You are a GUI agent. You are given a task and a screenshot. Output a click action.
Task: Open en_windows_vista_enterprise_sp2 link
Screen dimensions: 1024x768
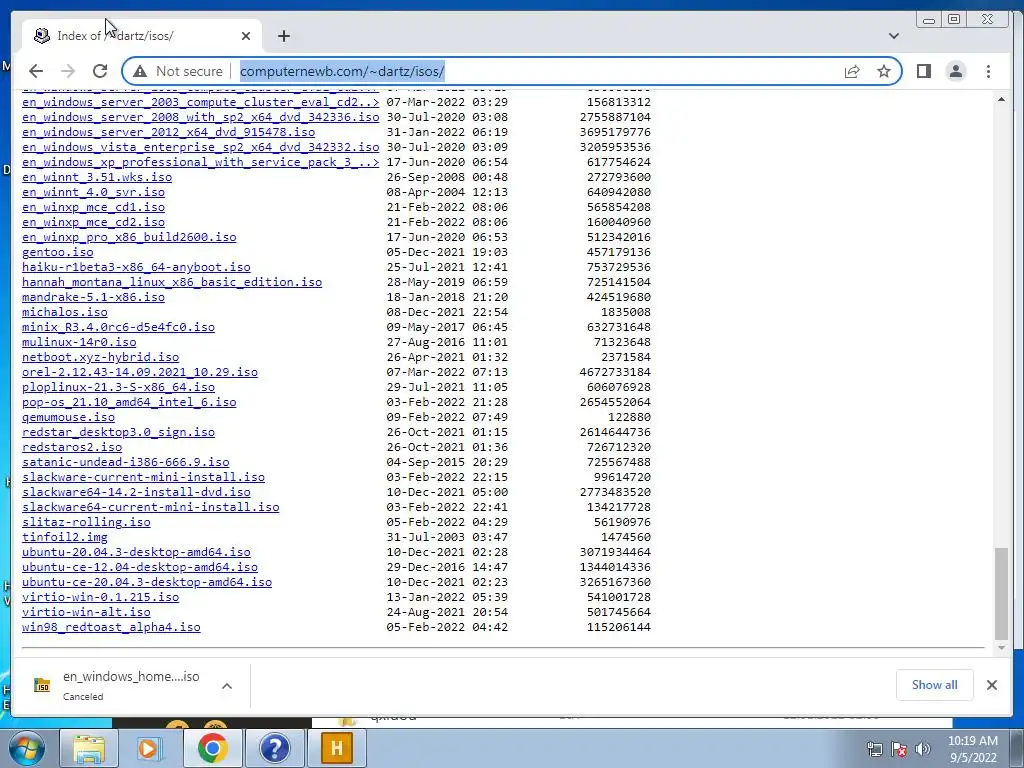coord(200,147)
